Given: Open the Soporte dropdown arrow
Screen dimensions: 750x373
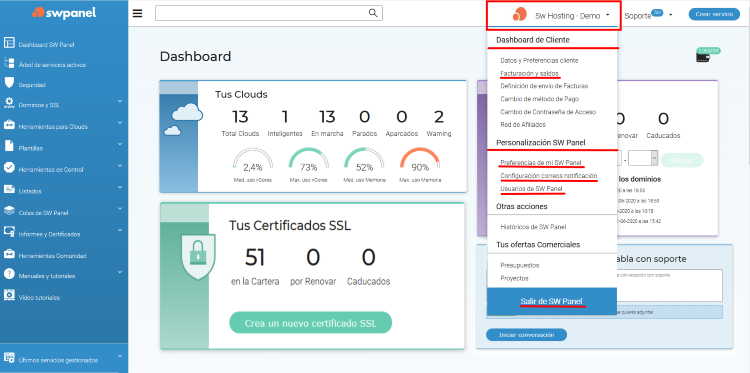Looking at the screenshot, I should 671,15.
